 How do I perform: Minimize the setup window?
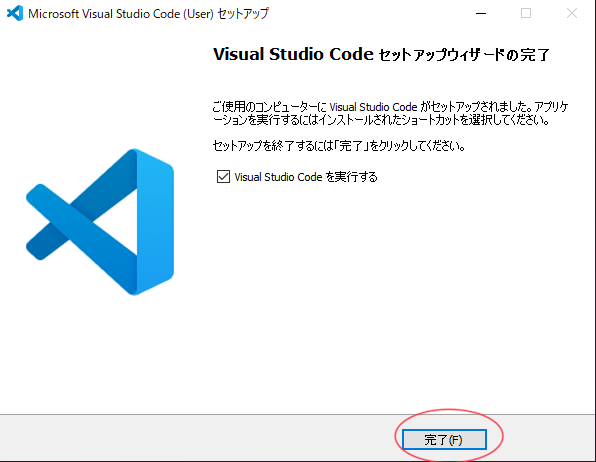pyautogui.click(x=481, y=14)
